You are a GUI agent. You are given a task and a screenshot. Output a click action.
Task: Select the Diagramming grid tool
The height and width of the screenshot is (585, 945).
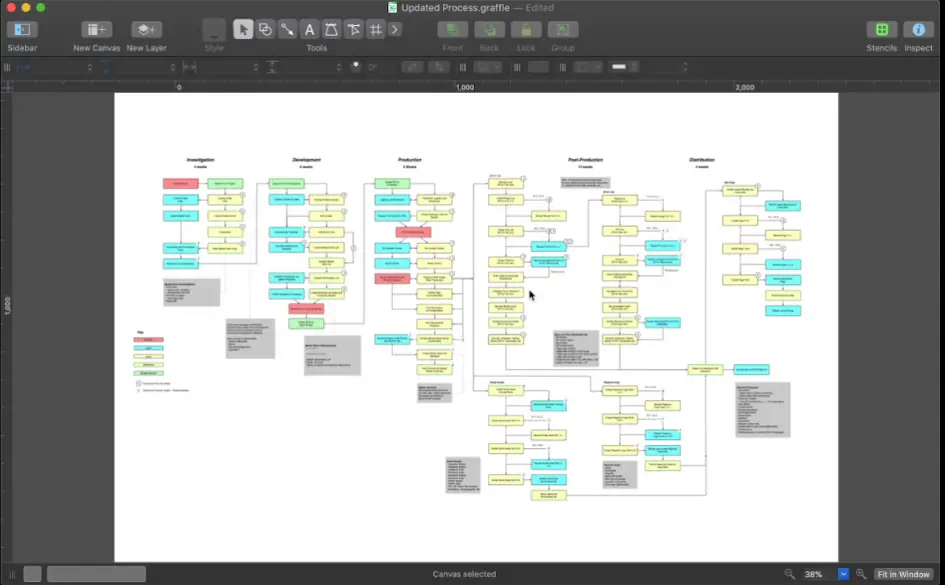click(375, 30)
